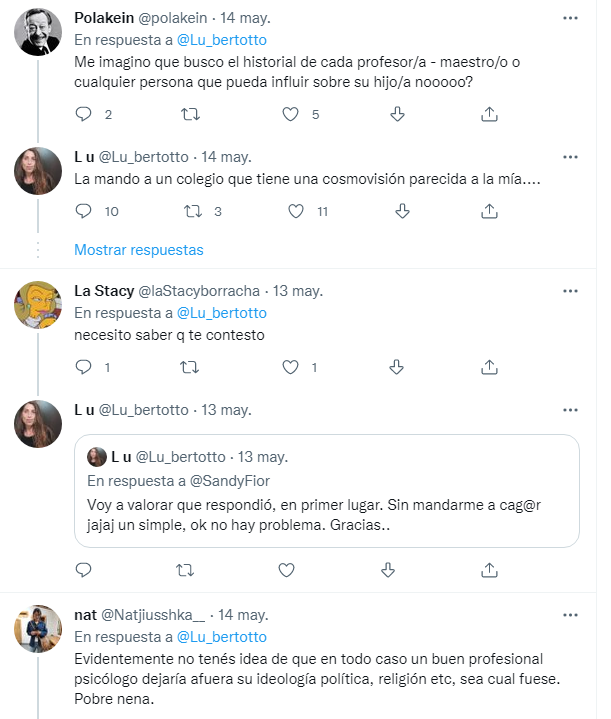611x719 pixels.
Task: Open nat's profile picture
Action: click(39, 630)
